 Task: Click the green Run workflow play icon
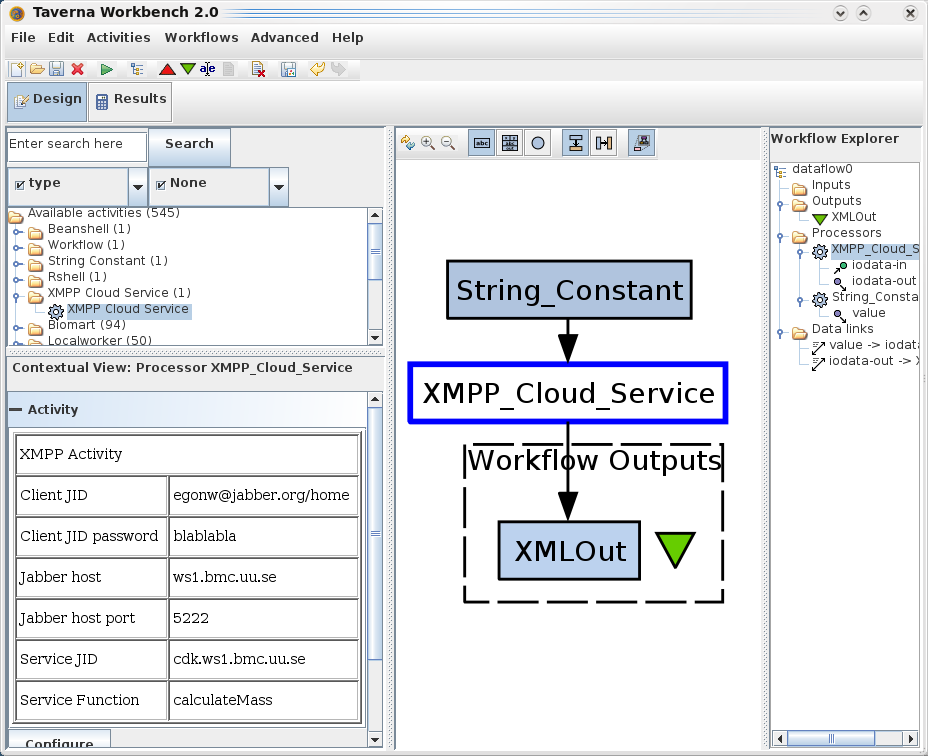tap(106, 69)
